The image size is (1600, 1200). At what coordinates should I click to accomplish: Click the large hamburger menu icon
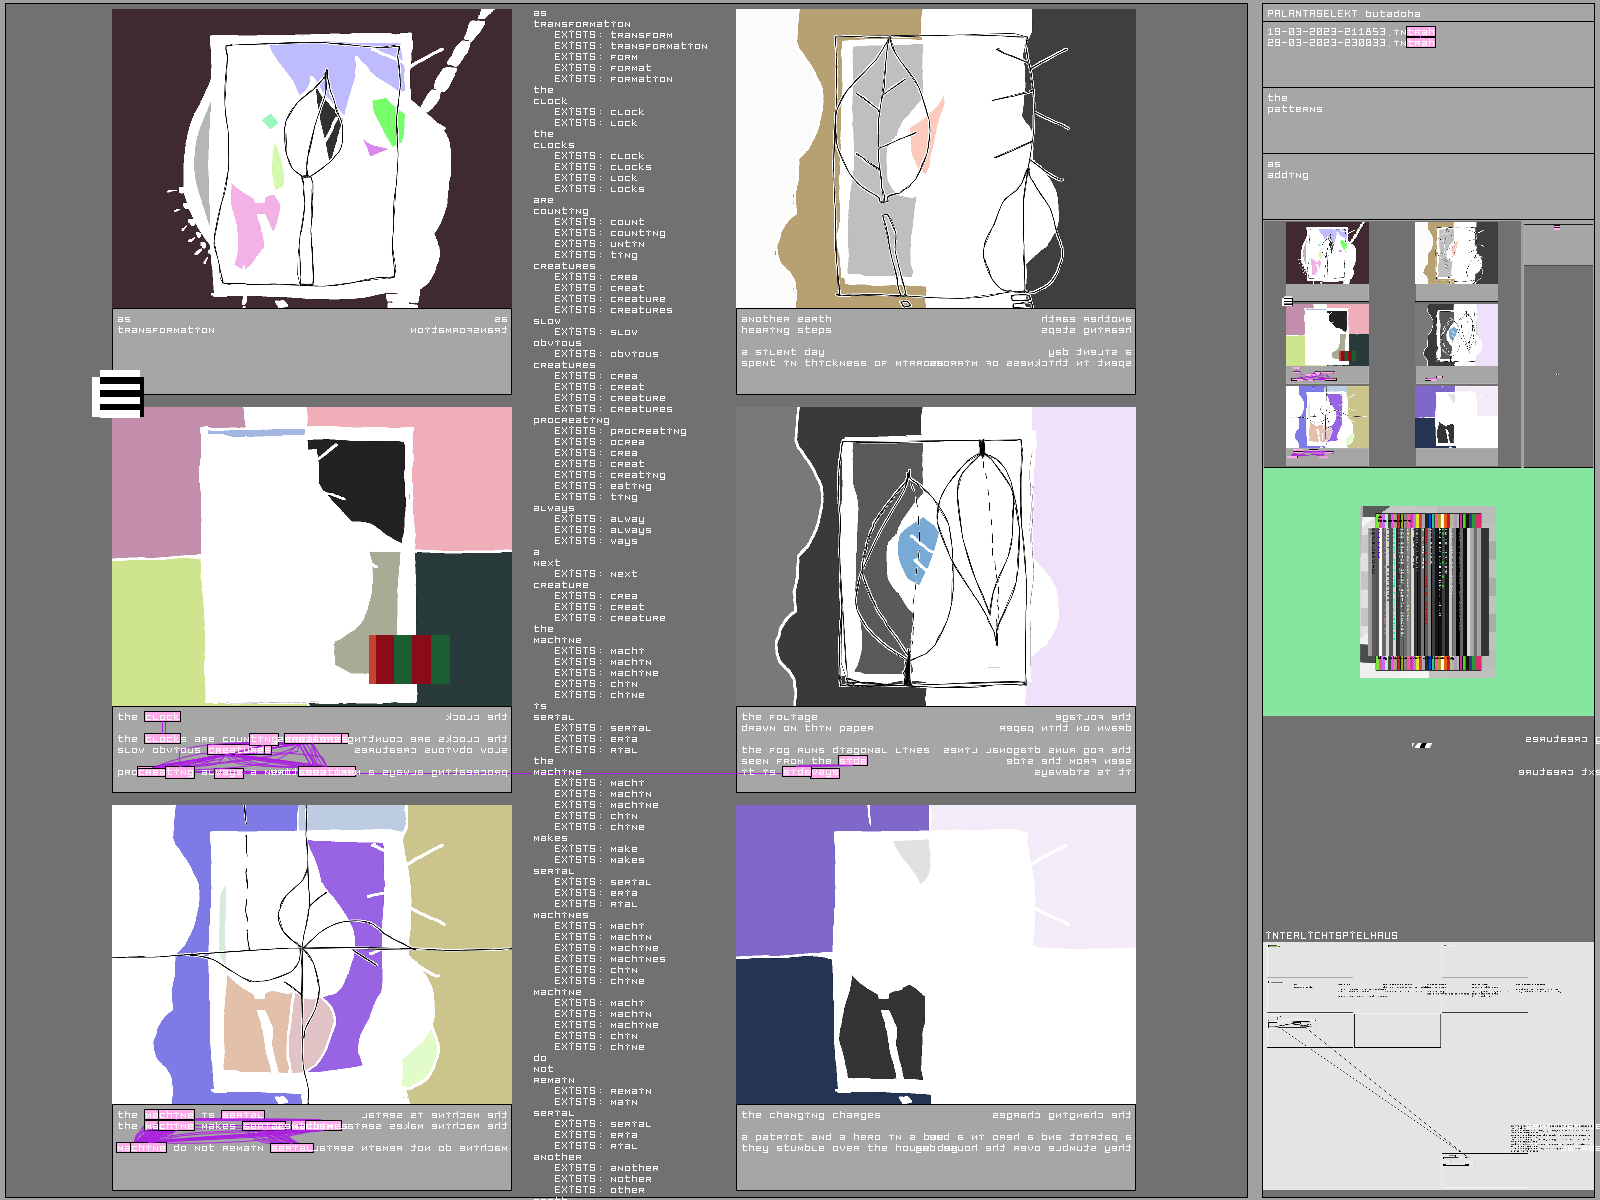[119, 394]
